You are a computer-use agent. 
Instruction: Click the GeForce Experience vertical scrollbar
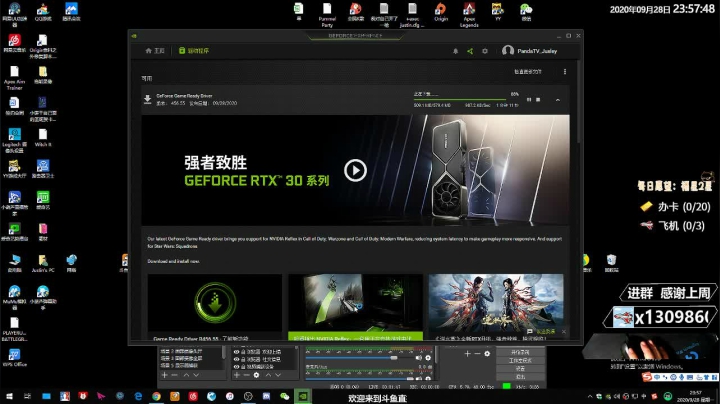click(579, 103)
